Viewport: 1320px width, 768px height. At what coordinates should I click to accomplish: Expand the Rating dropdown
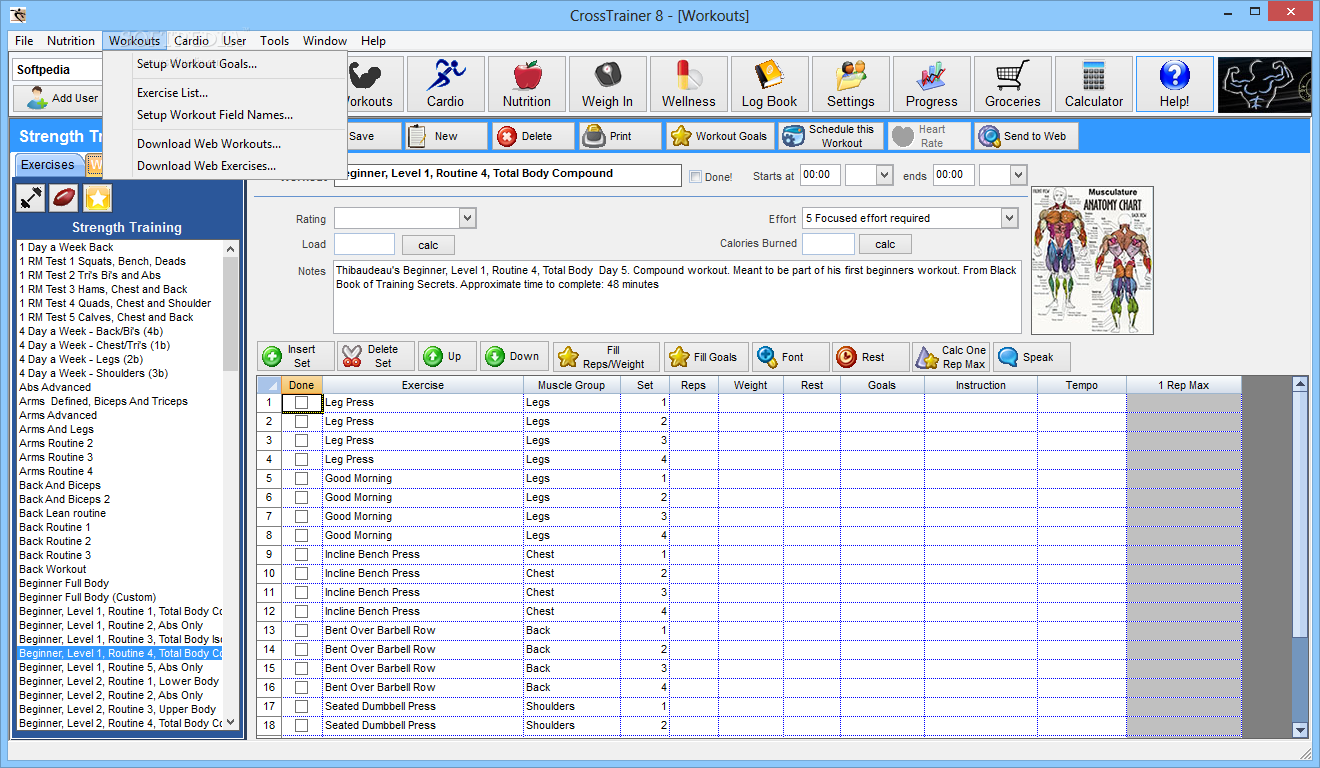pyautogui.click(x=467, y=218)
